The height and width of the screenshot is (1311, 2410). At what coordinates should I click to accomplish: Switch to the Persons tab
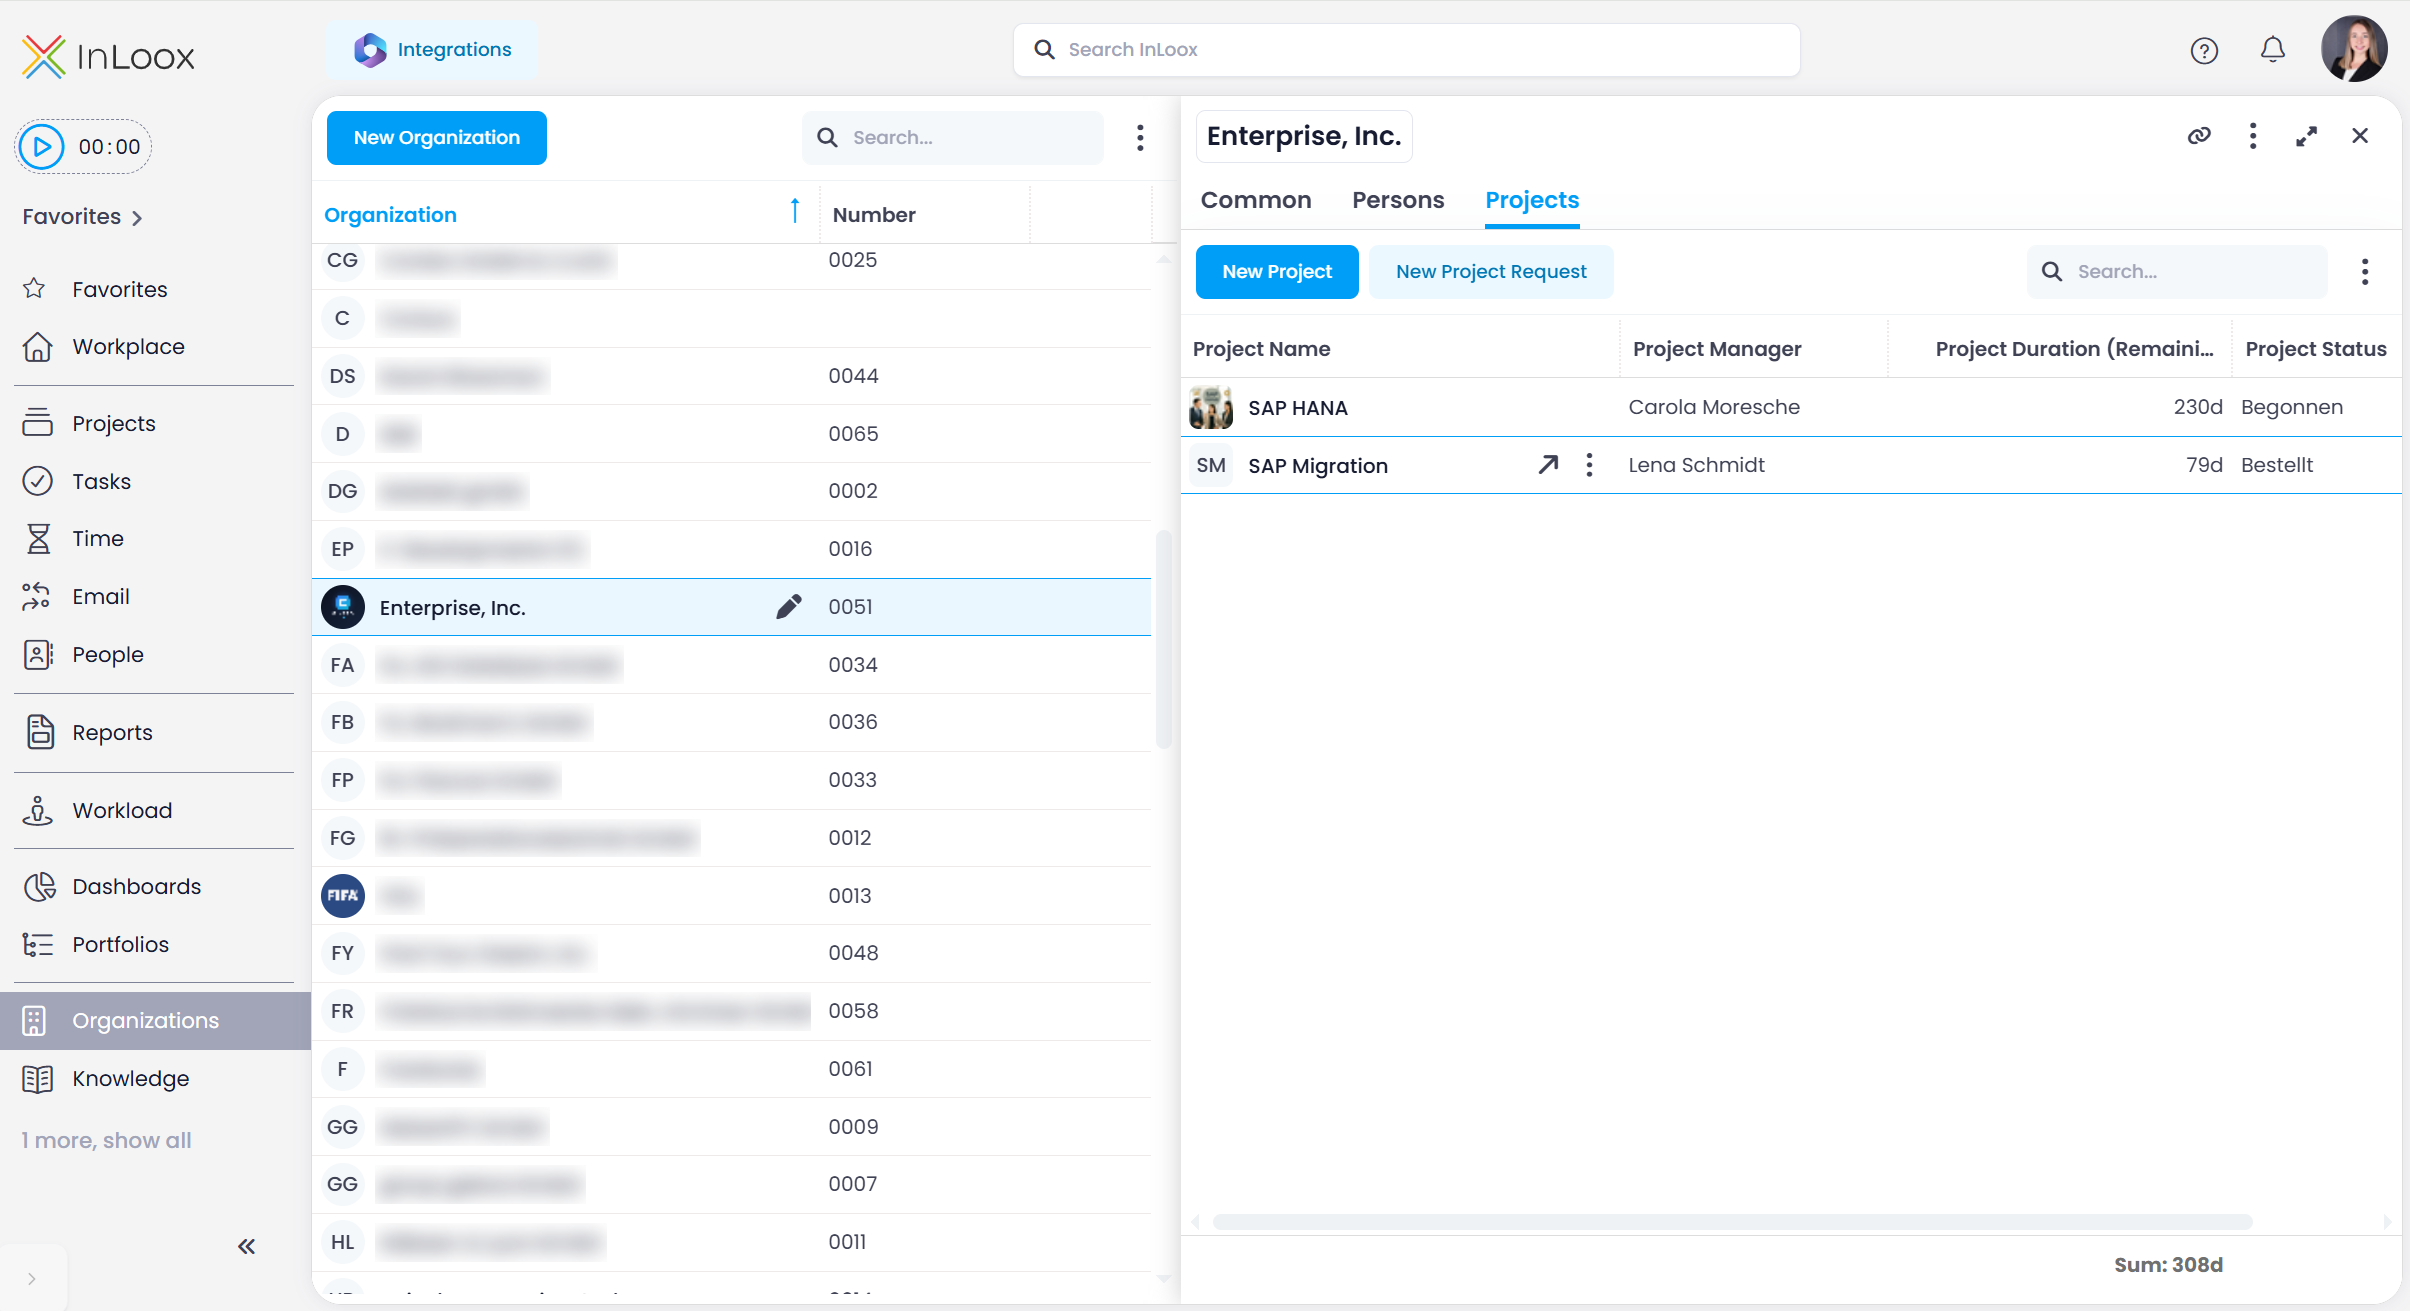coord(1398,200)
